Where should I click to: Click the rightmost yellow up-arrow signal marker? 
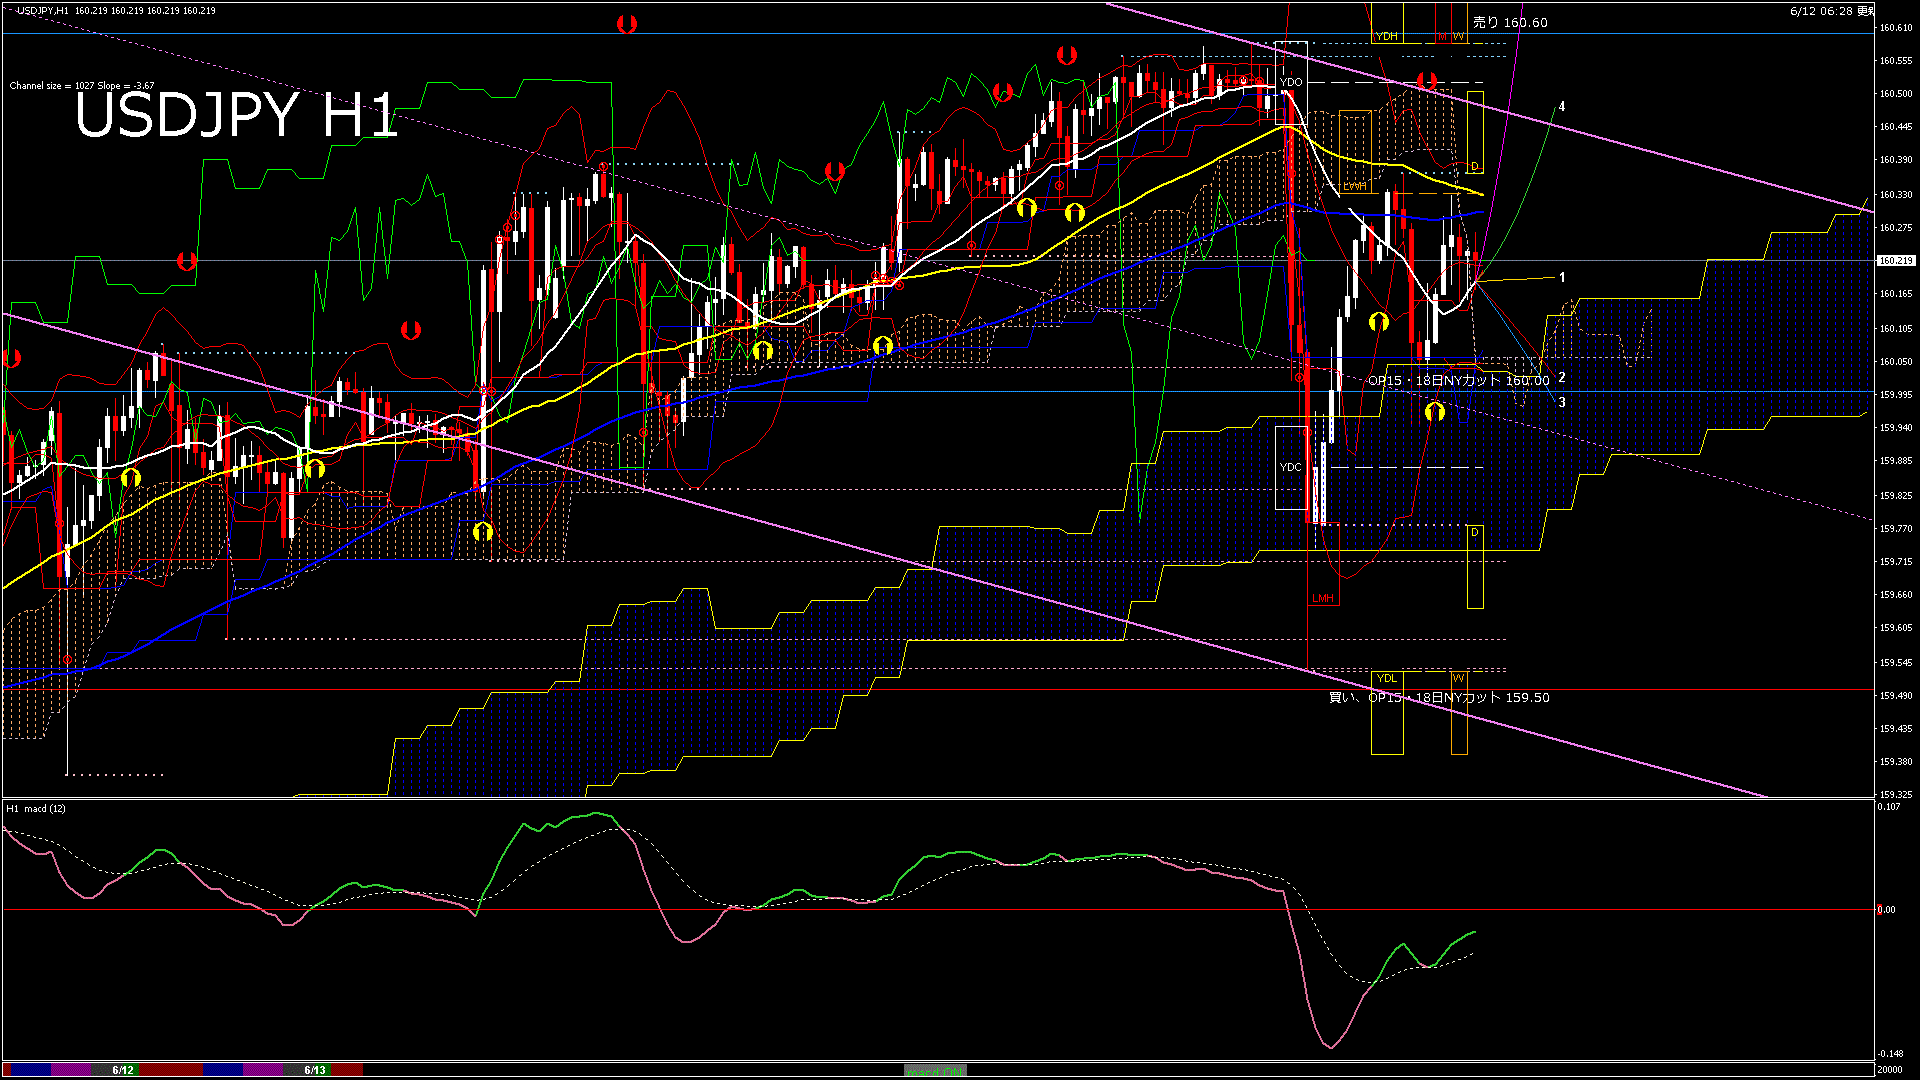[1435, 411]
